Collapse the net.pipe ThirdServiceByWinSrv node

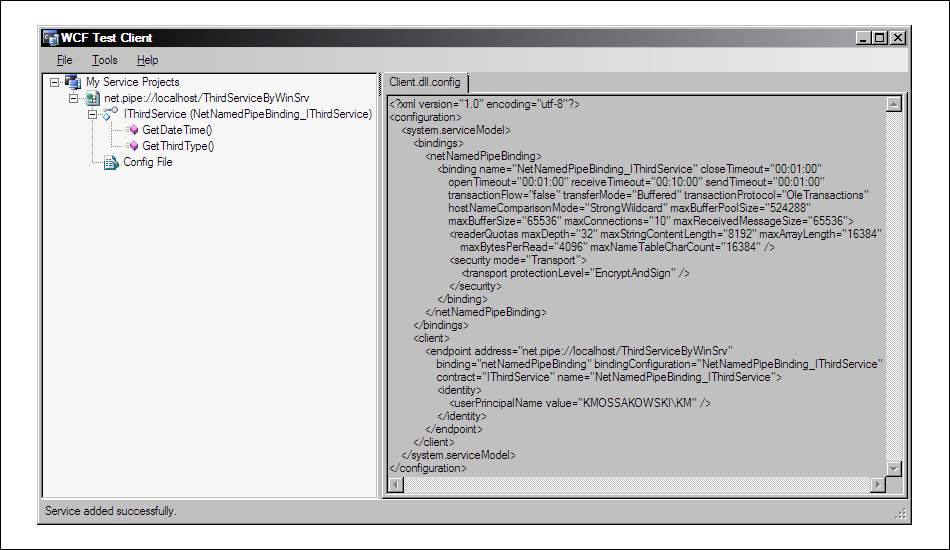[73, 98]
